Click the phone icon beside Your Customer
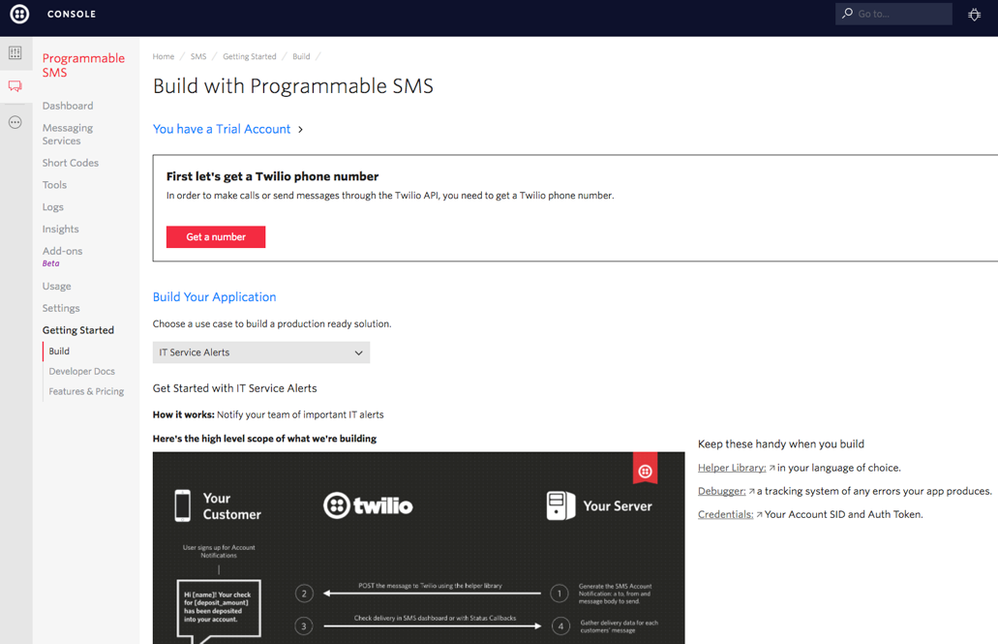The image size is (998, 644). coord(183,506)
